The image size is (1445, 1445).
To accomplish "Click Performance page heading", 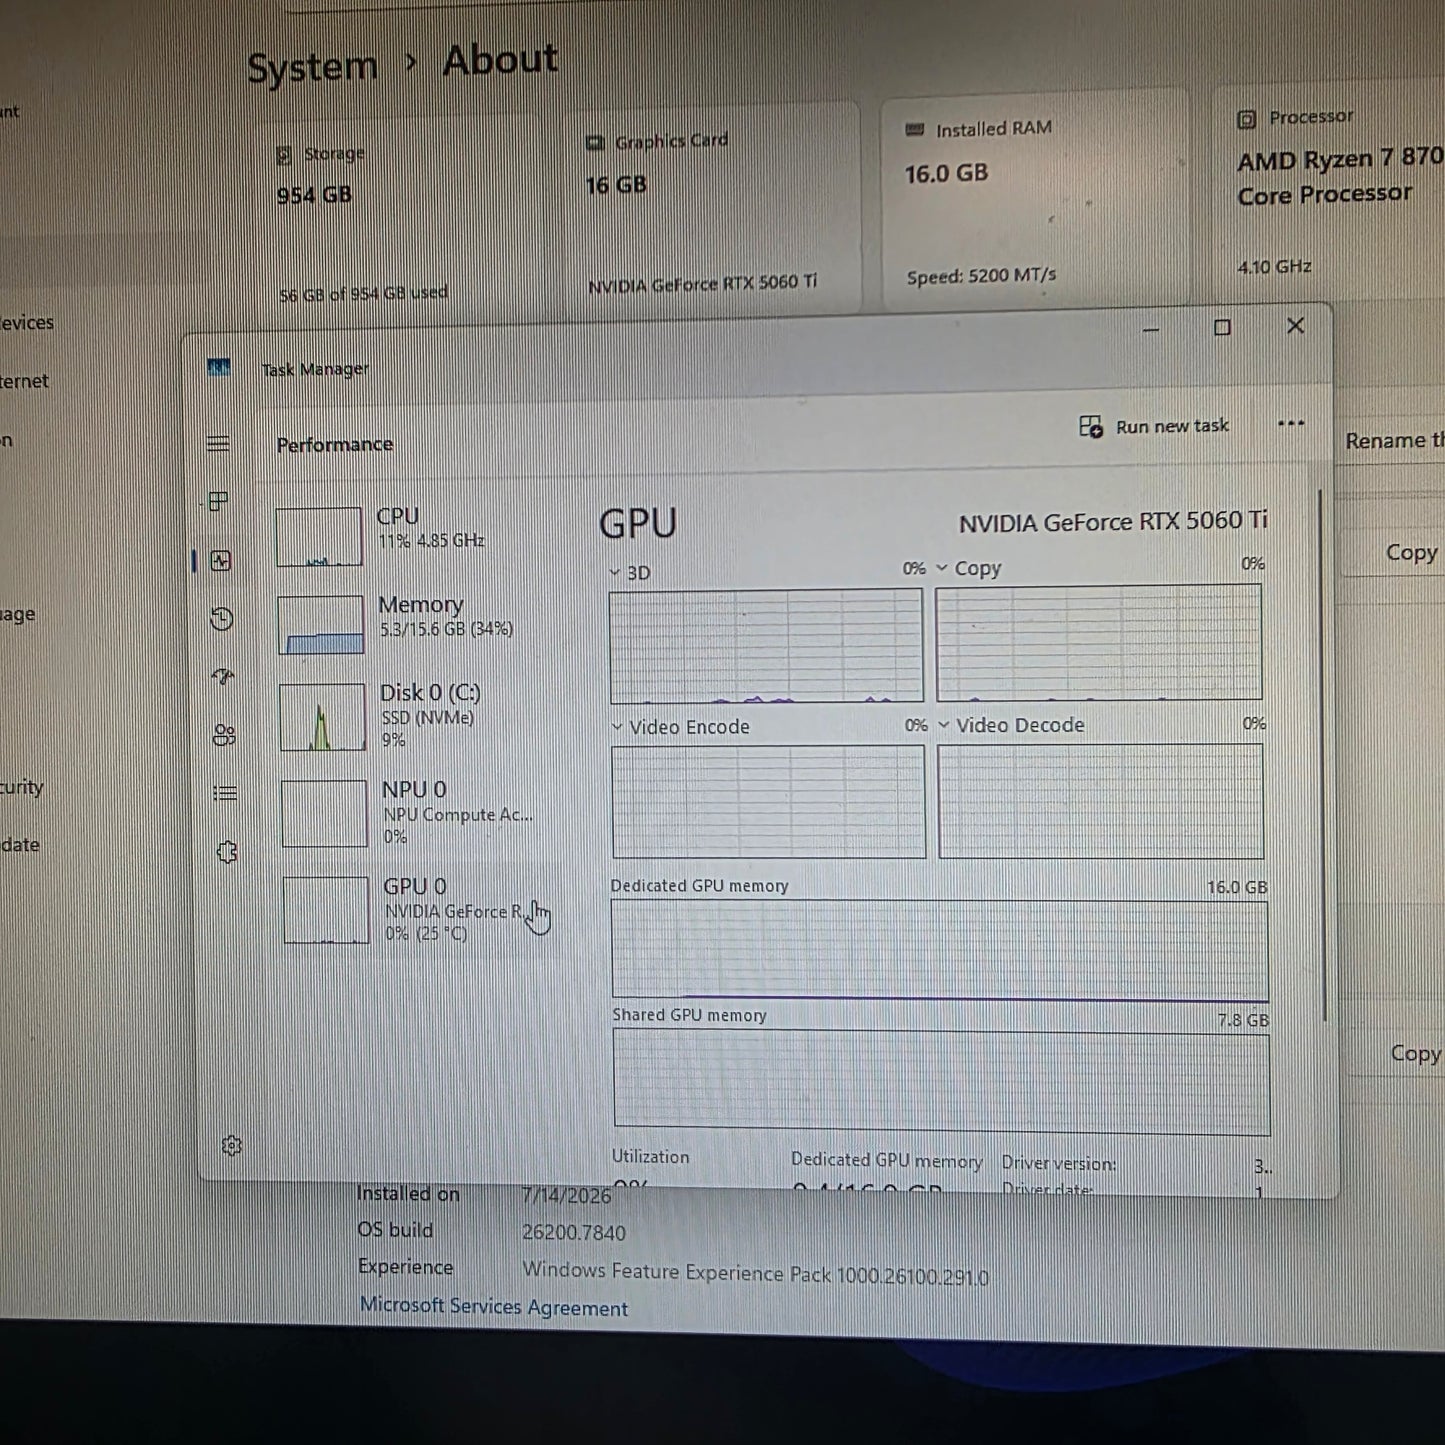I will pyautogui.click(x=335, y=444).
